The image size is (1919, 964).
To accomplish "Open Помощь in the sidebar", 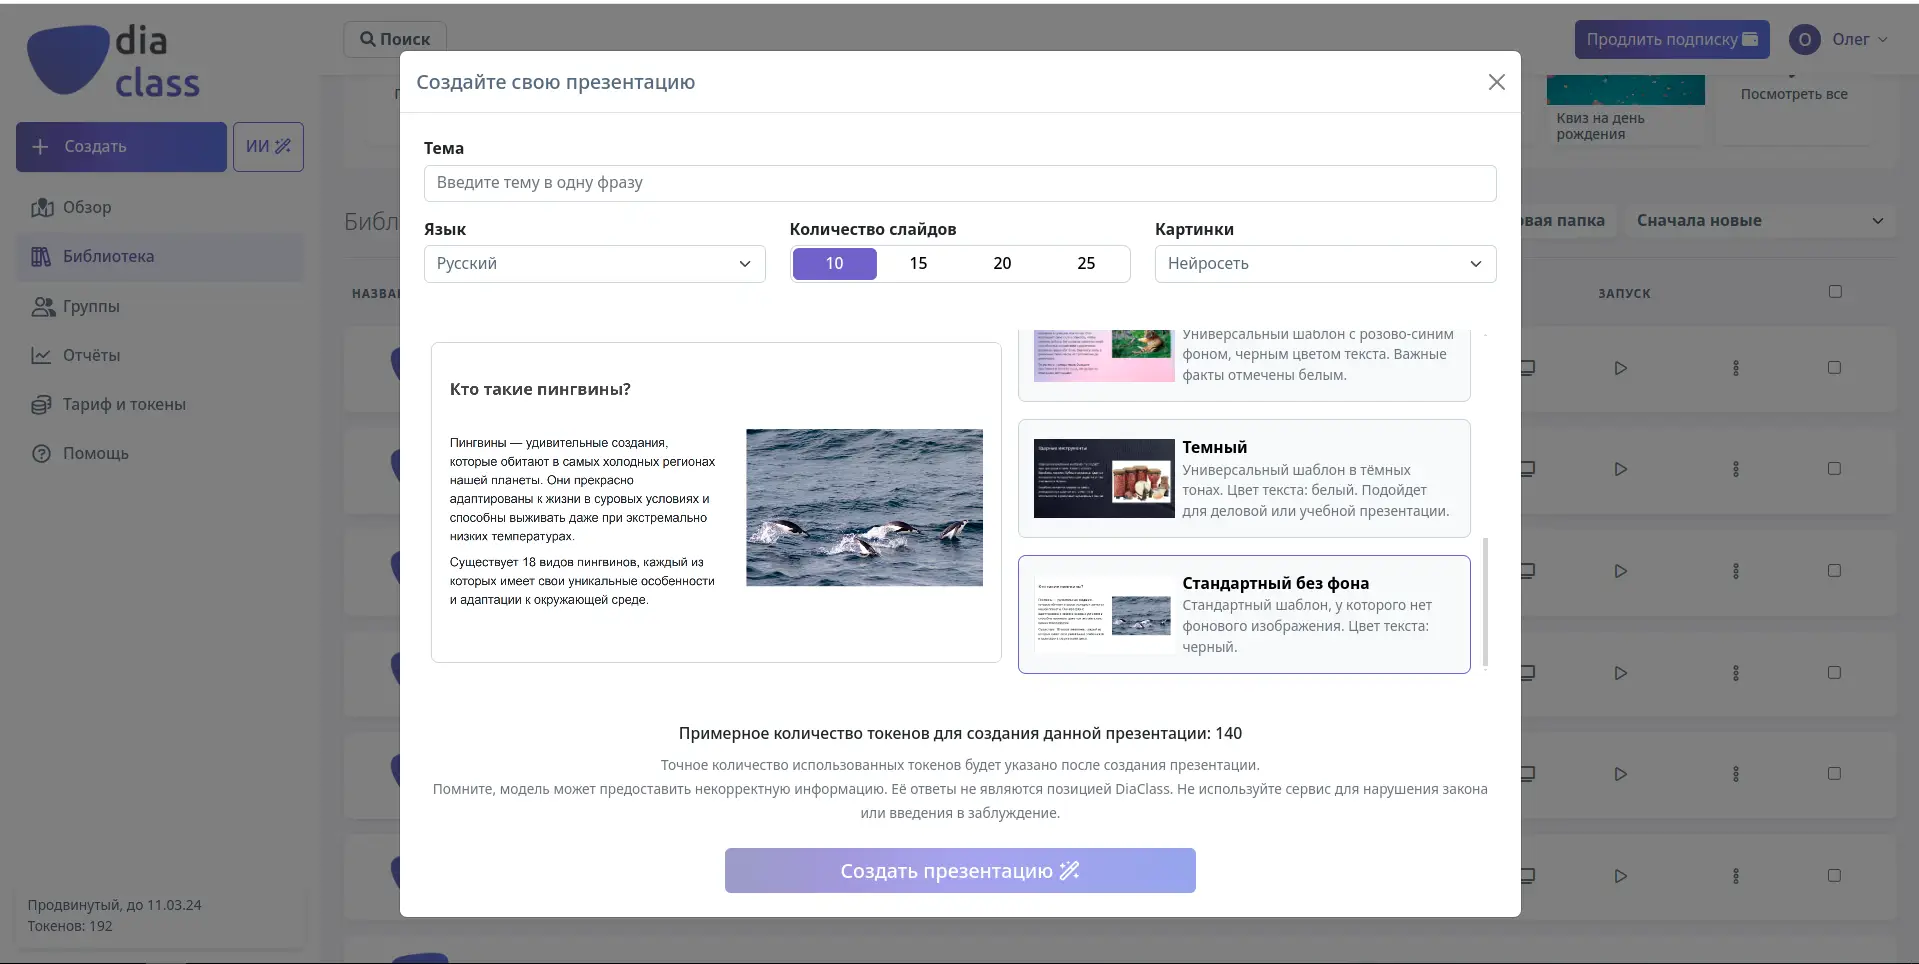I will click(160, 454).
